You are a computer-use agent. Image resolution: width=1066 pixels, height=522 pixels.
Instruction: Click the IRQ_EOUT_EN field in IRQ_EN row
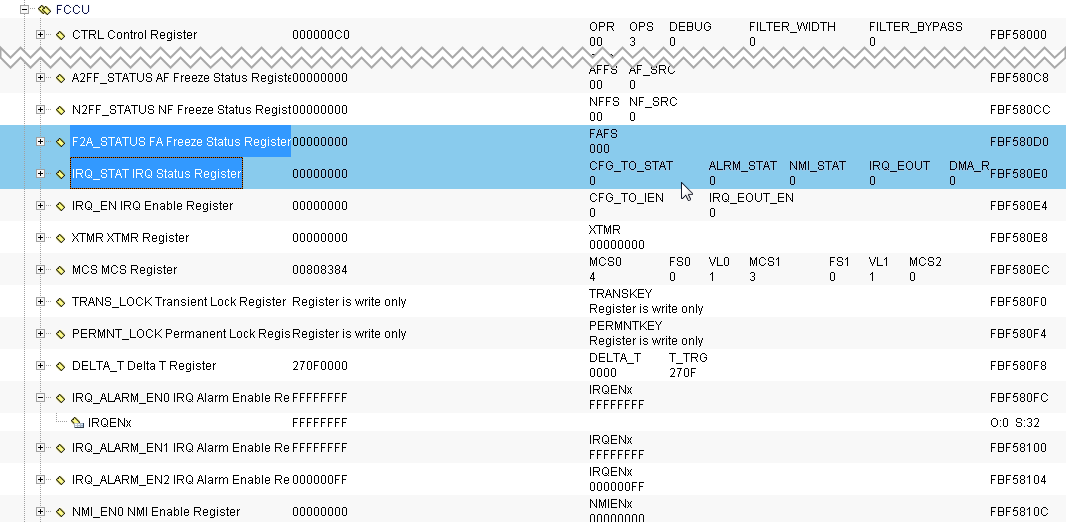pyautogui.click(x=751, y=197)
